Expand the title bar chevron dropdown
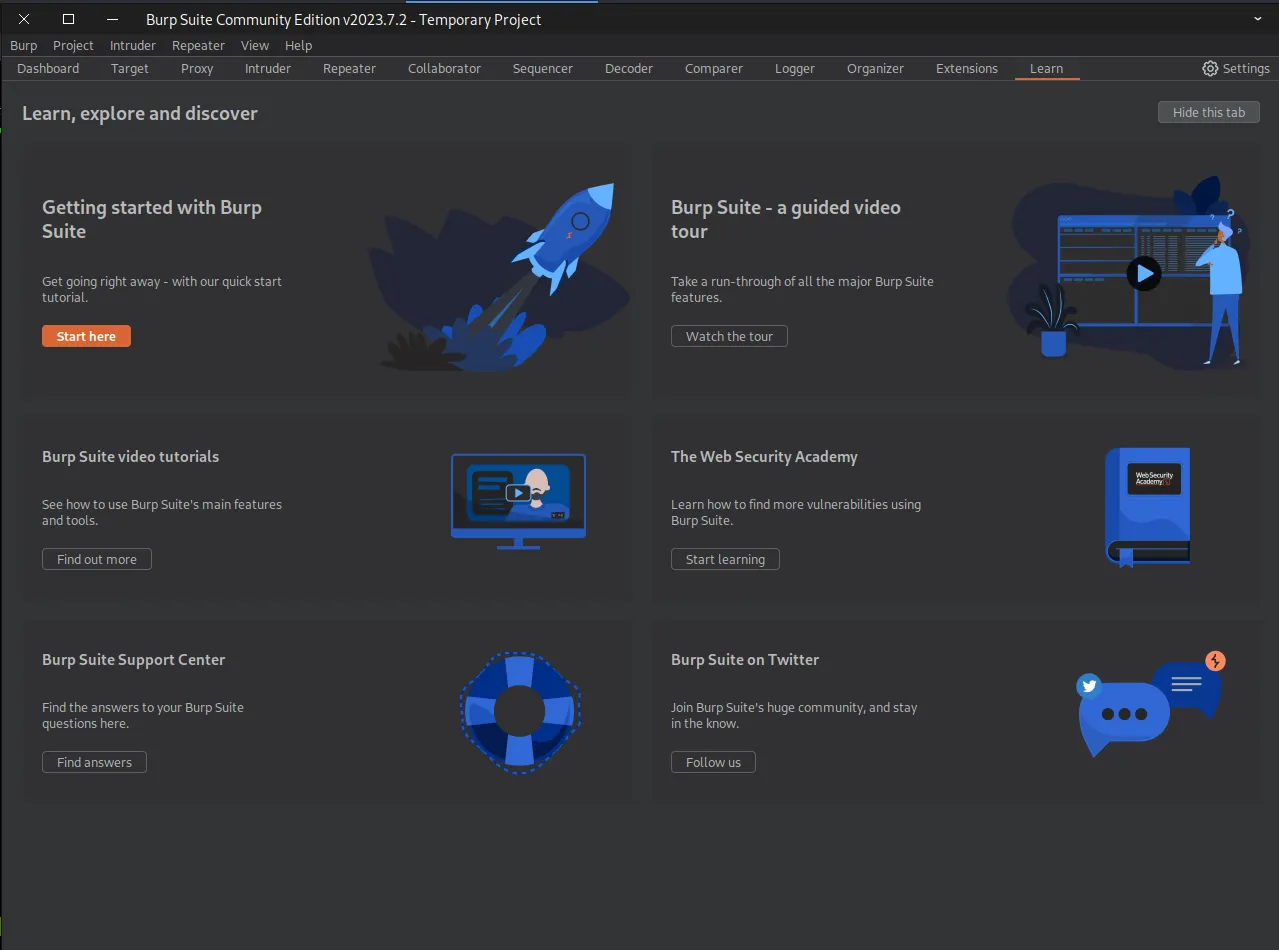 click(x=1258, y=19)
